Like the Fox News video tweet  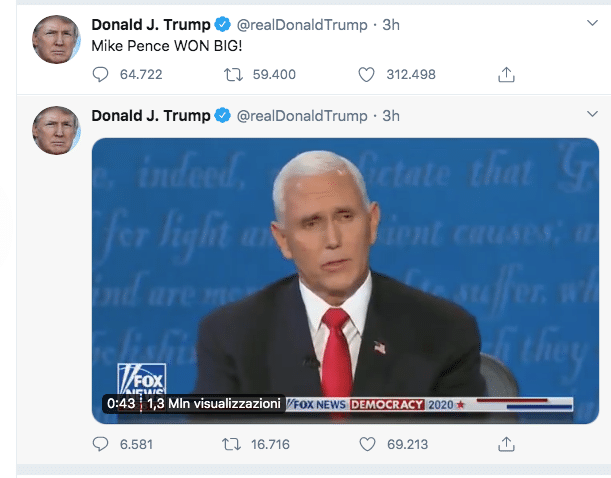click(x=366, y=444)
